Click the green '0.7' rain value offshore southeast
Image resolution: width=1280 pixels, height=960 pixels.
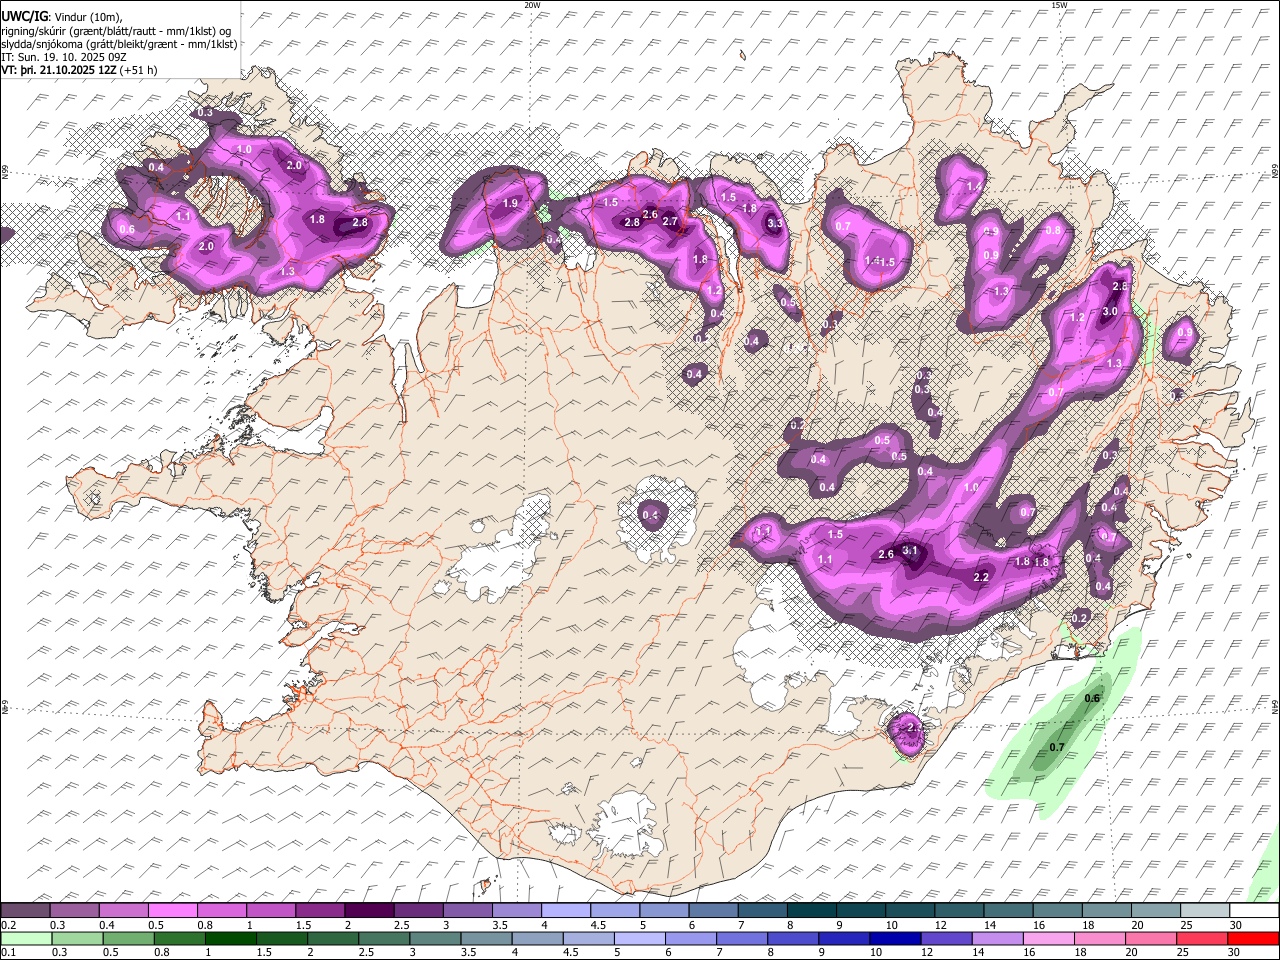point(1057,748)
